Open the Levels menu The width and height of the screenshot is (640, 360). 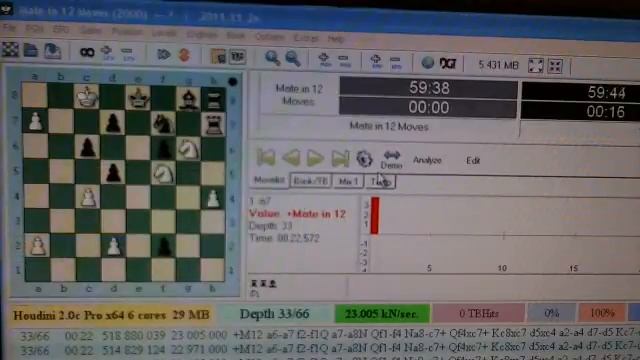click(x=164, y=33)
